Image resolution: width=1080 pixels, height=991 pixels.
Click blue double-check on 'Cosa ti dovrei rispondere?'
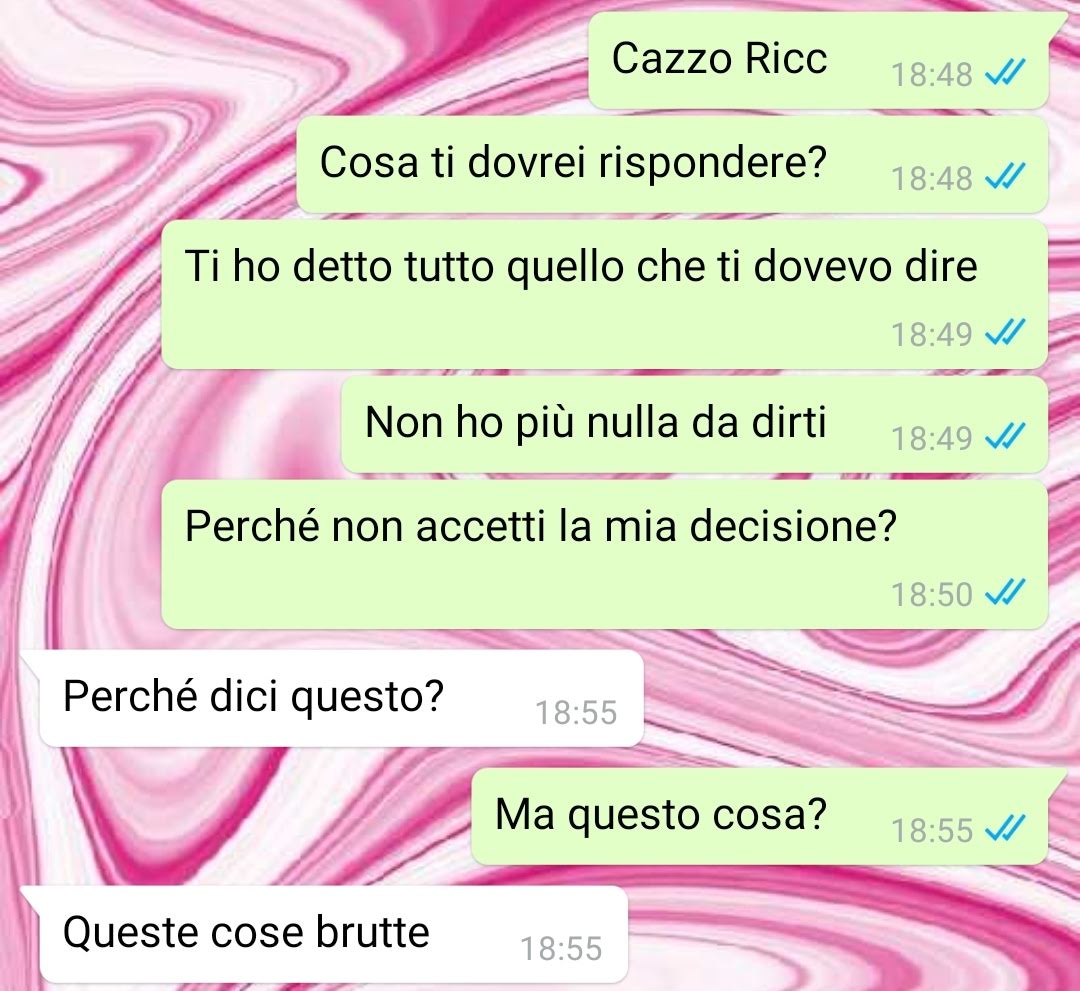point(1005,177)
